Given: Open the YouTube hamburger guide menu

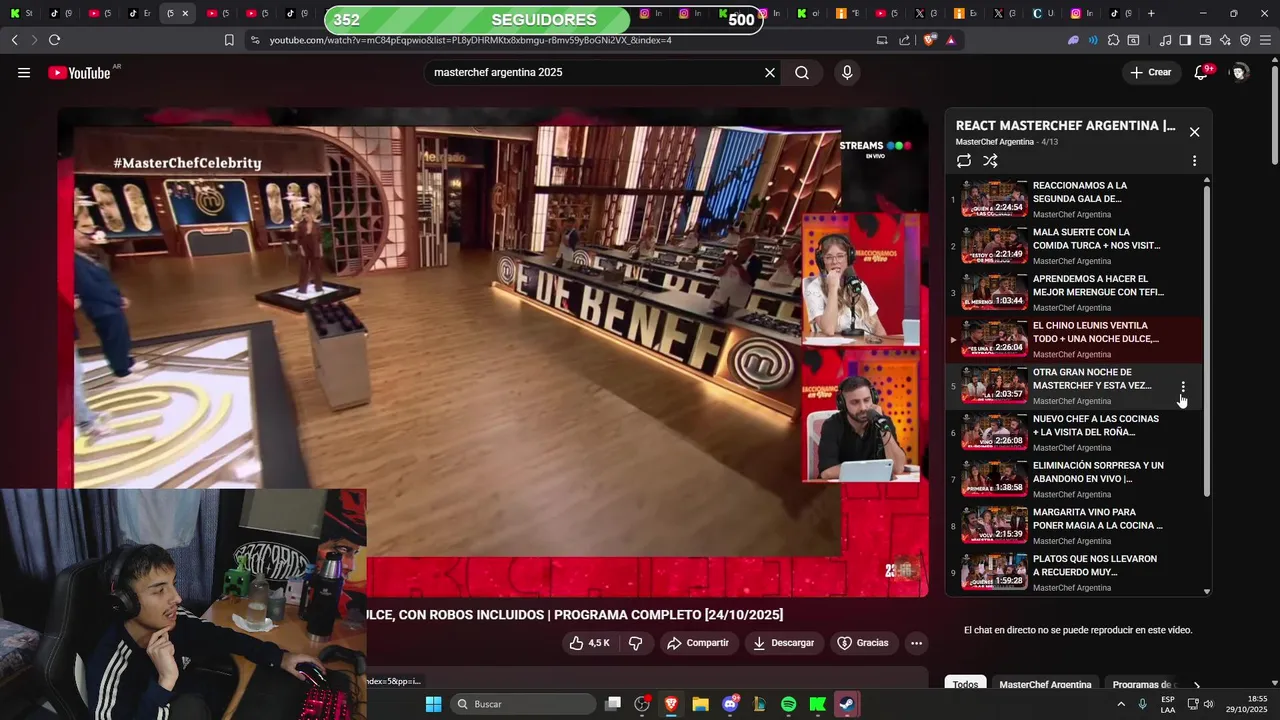Looking at the screenshot, I should point(24,73).
